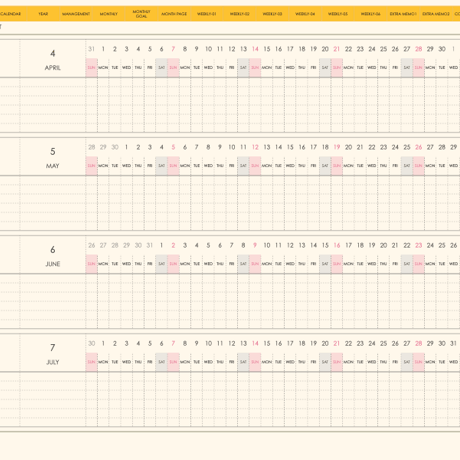Open the MONTHLY GOAL tab
Image resolution: width=460 pixels, height=460 pixels.
[x=141, y=14]
